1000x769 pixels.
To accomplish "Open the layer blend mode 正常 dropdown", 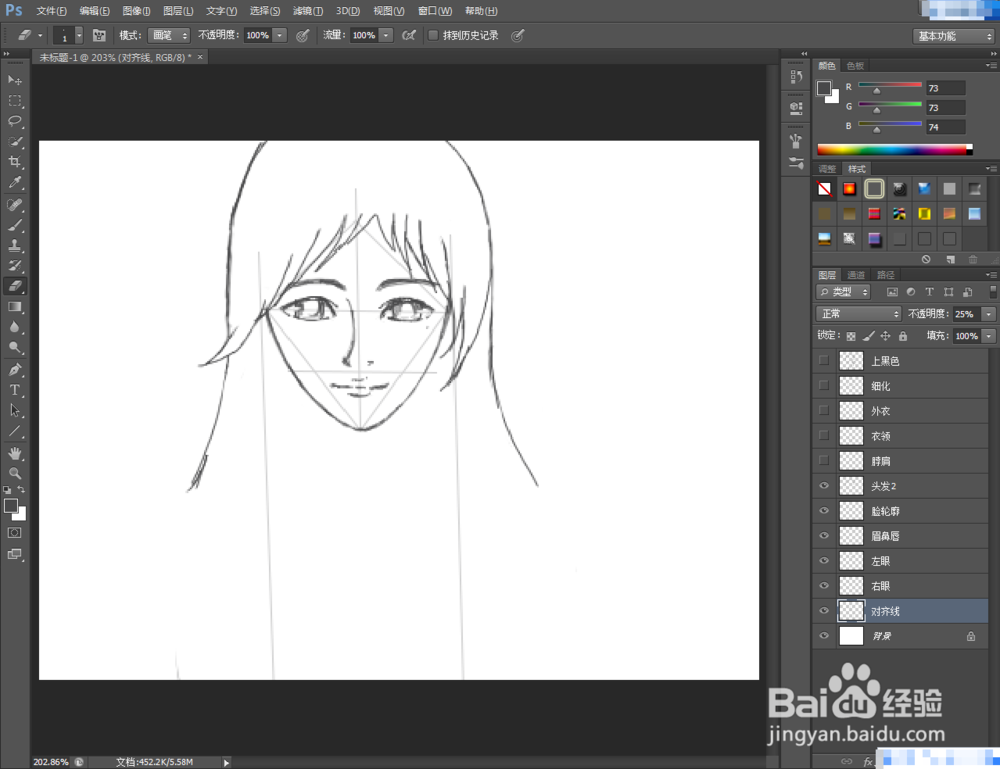I will coord(858,314).
